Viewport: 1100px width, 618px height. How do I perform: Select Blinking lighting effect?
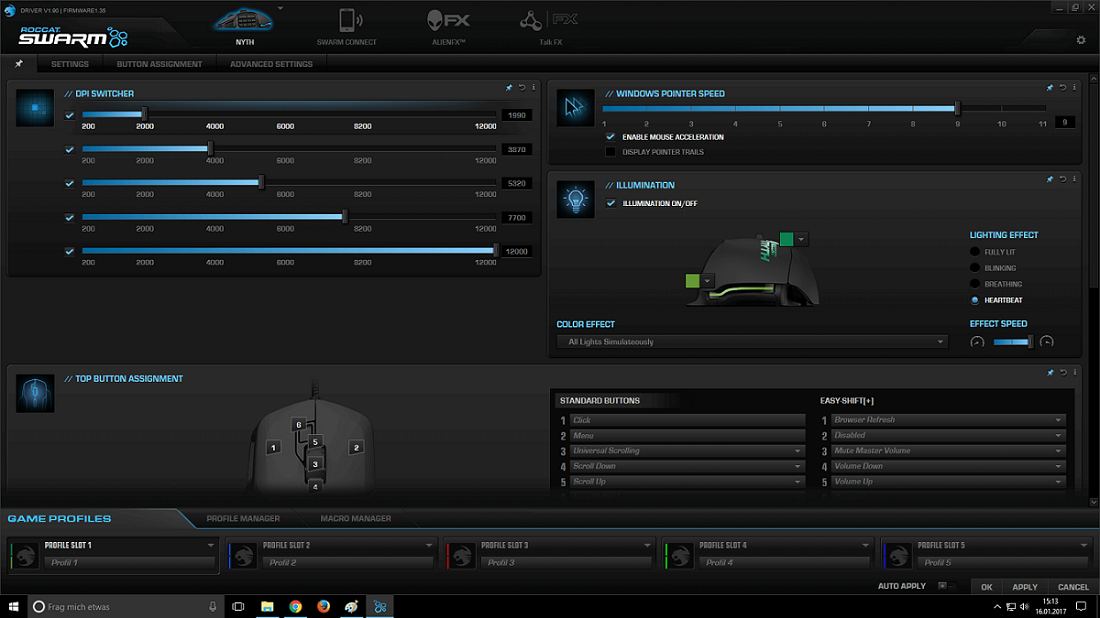(974, 268)
